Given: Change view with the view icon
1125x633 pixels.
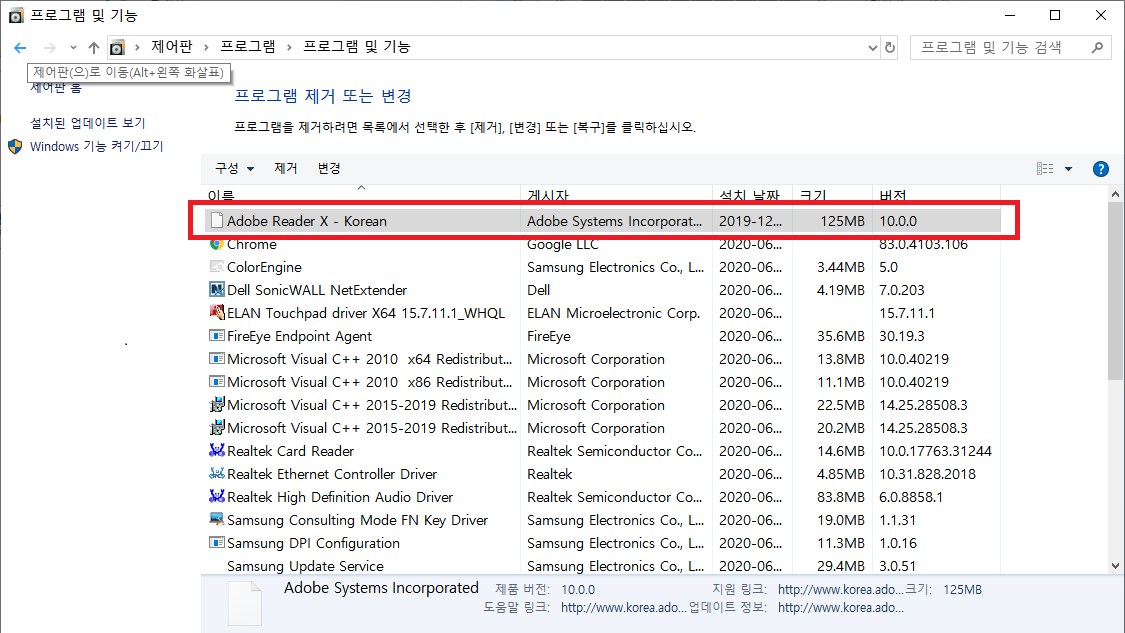Looking at the screenshot, I should pyautogui.click(x=1045, y=169).
